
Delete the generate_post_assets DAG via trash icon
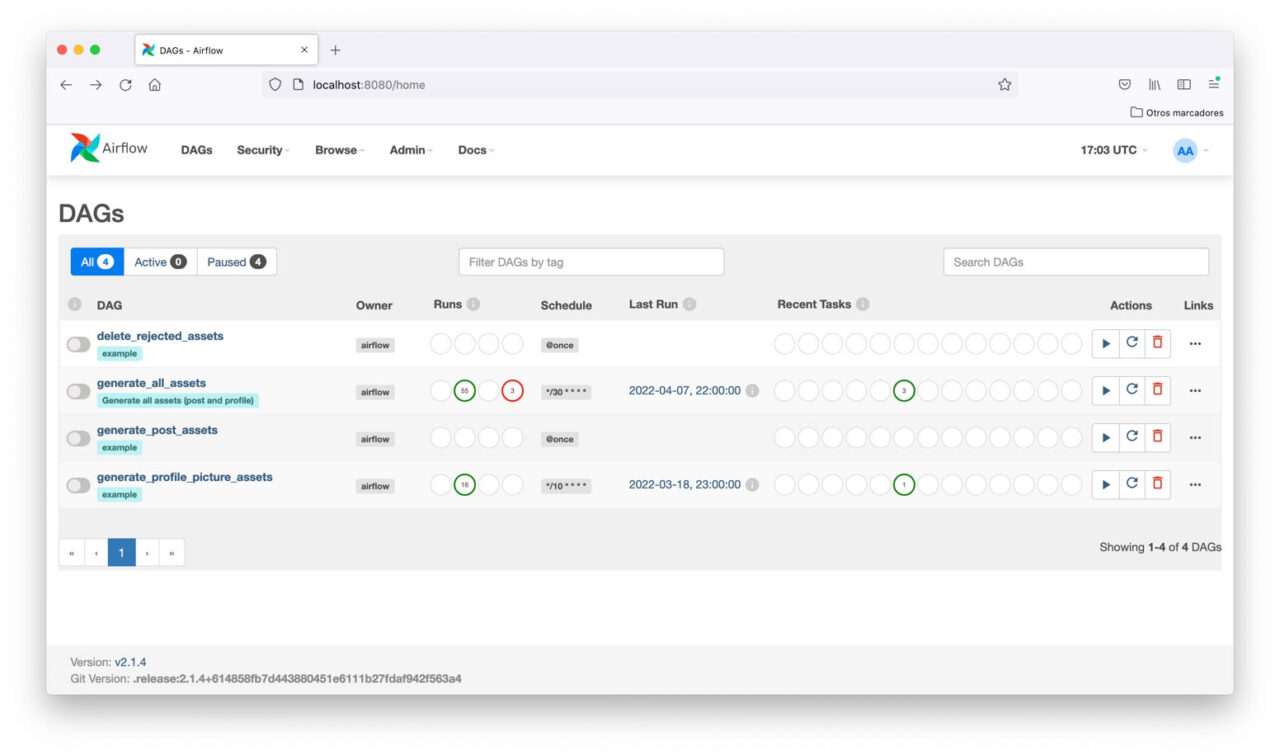[1157, 437]
